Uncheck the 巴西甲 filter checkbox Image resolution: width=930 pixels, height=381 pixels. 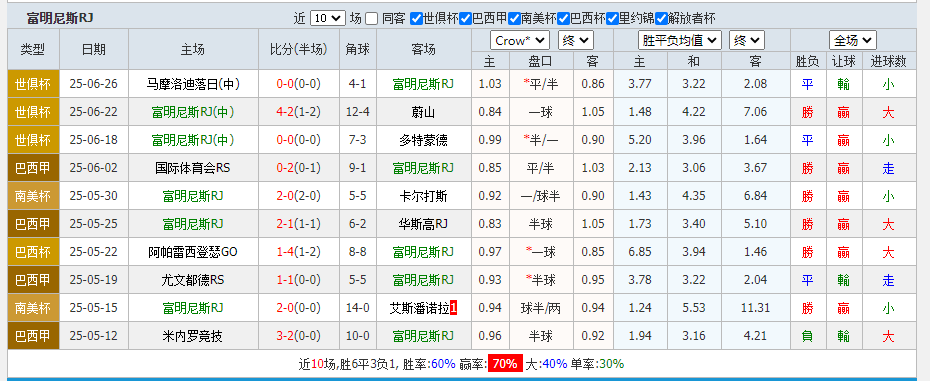[465, 18]
